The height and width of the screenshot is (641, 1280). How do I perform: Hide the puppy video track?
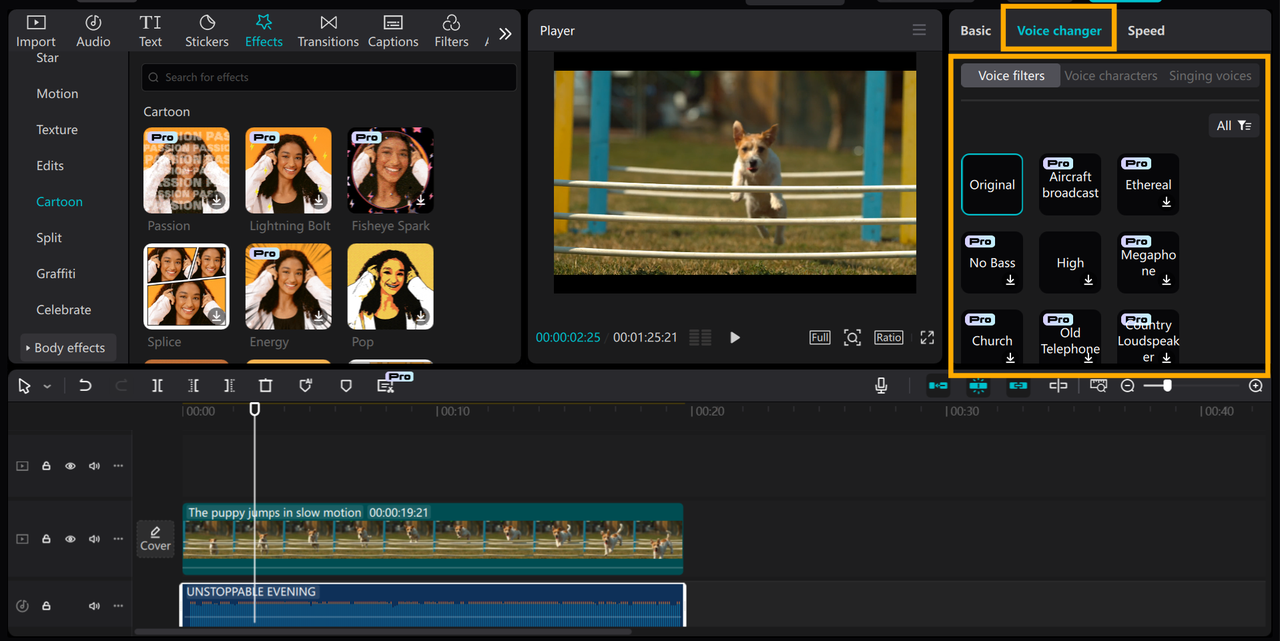[70, 539]
